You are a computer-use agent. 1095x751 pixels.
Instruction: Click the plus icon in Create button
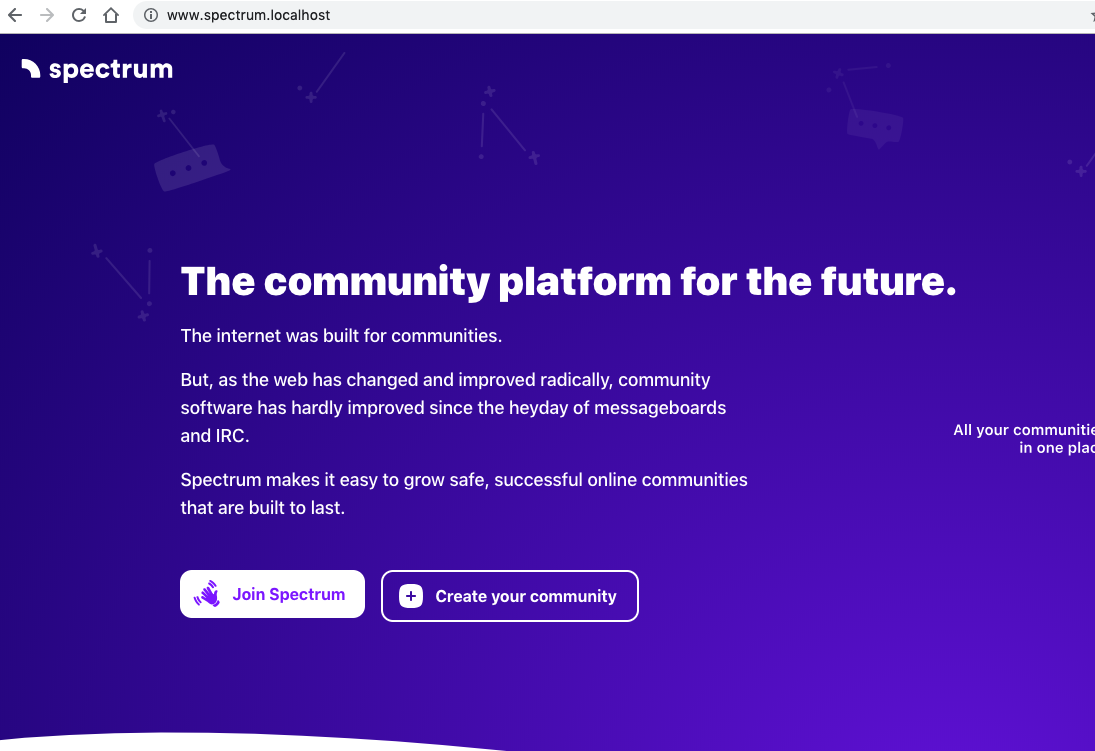tap(411, 596)
